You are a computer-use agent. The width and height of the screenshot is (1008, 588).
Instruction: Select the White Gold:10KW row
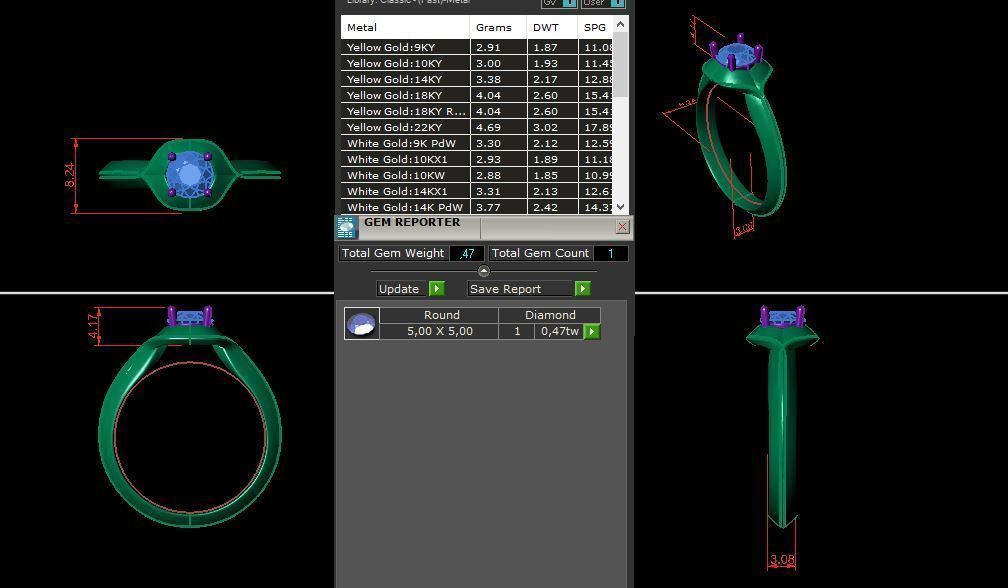[477, 175]
